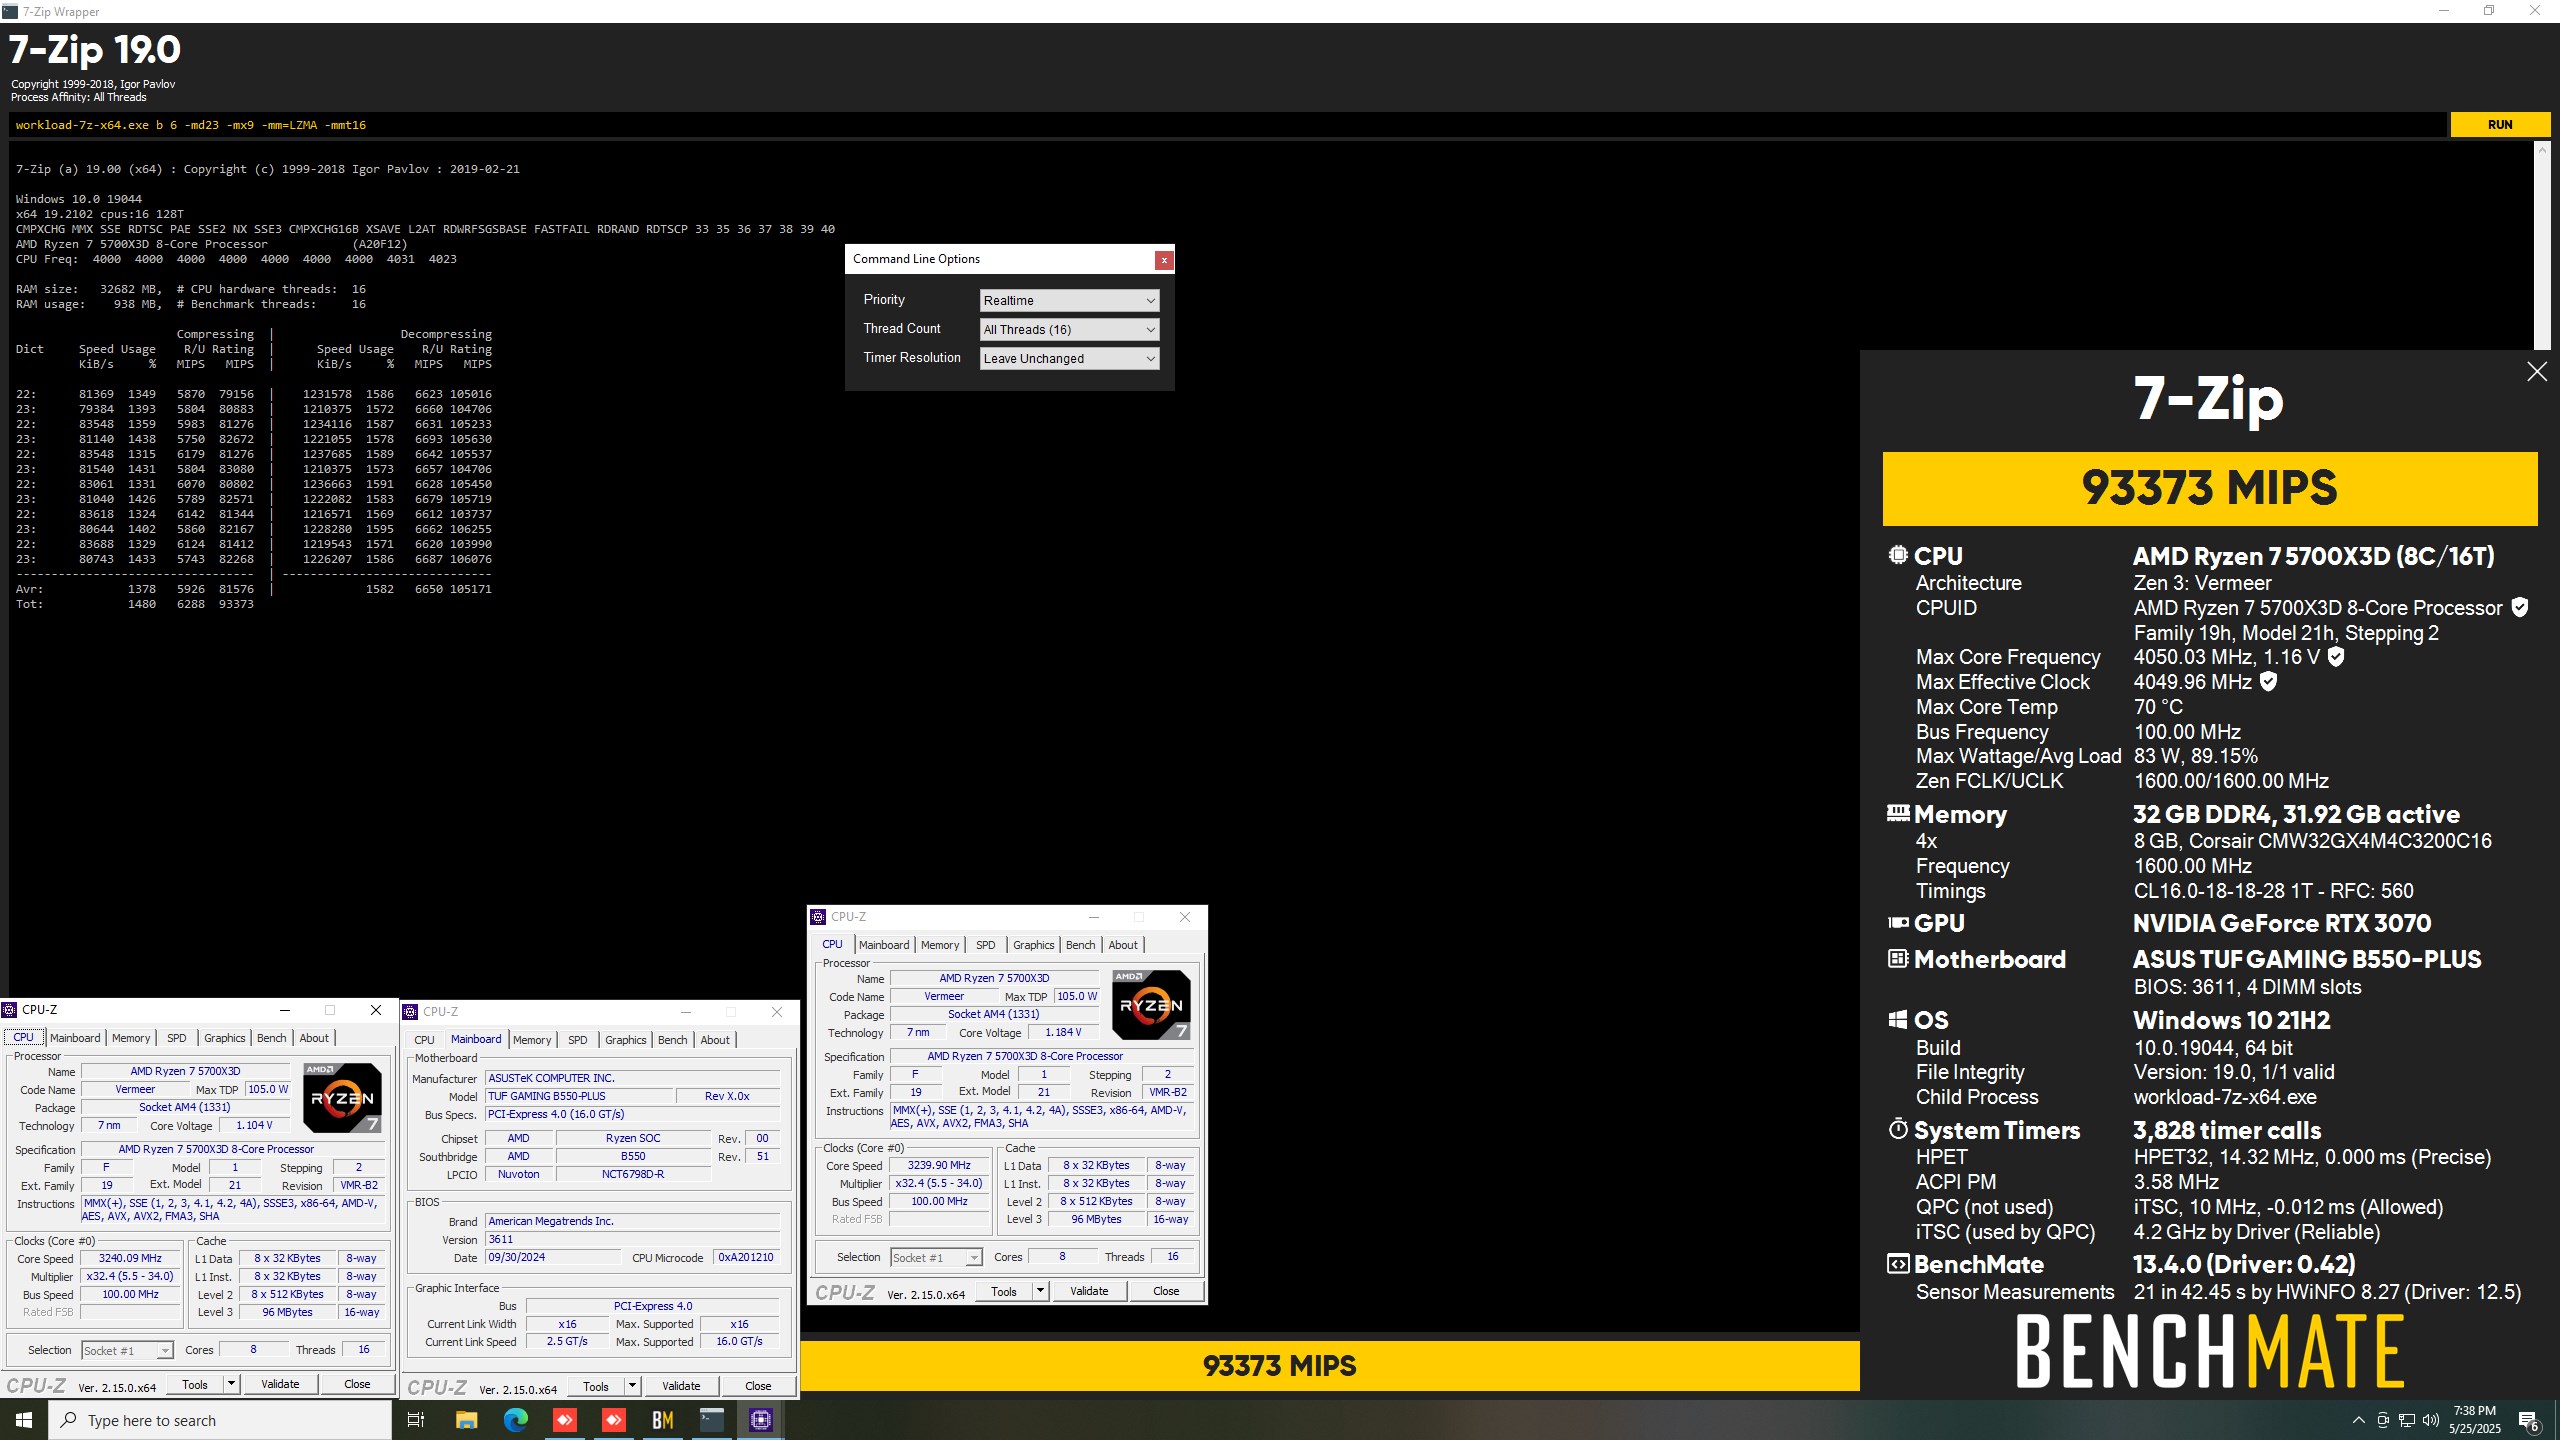Open the Windows Start menu
This screenshot has width=2560, height=1440.
[24, 1420]
